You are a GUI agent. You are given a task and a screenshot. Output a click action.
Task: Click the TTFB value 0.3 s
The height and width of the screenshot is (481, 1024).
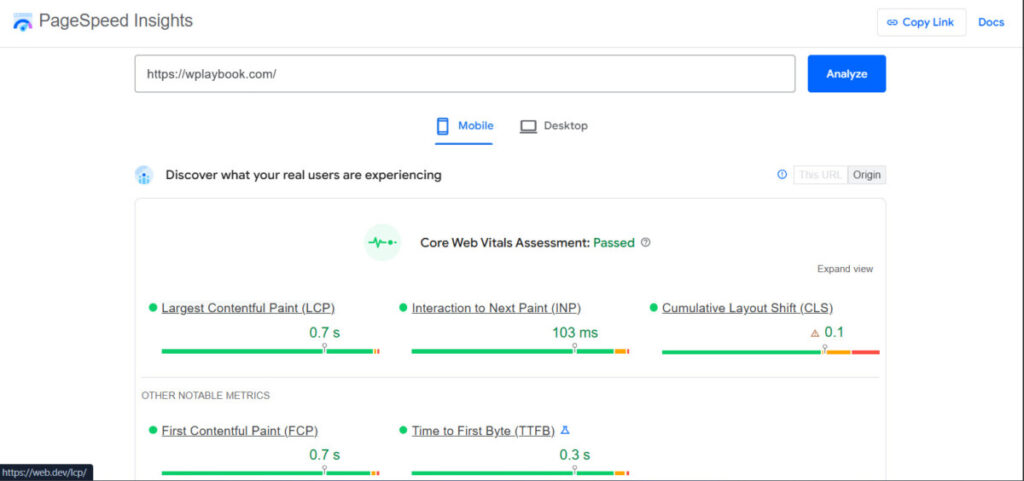[x=575, y=455]
